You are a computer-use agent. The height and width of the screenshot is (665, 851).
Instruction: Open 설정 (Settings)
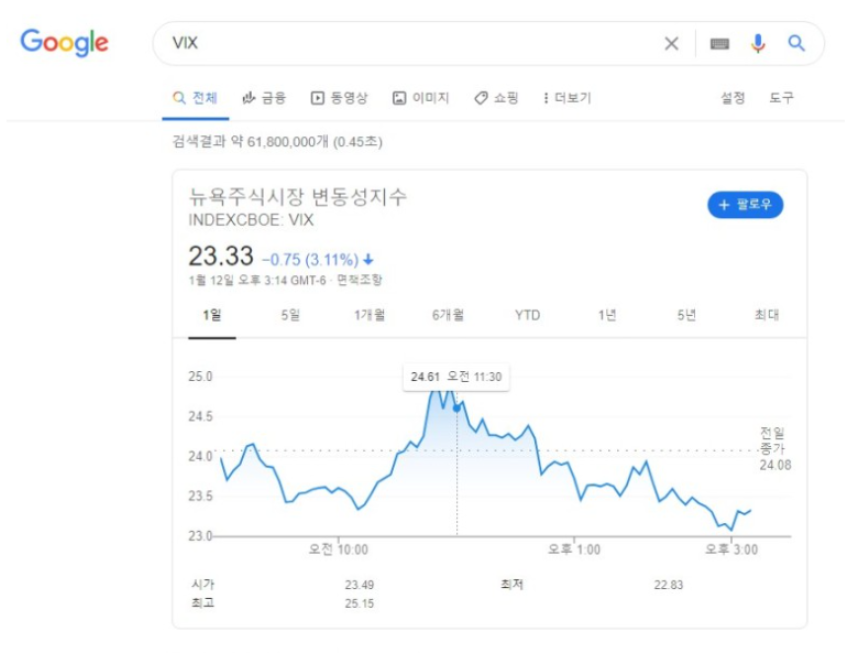pos(733,98)
